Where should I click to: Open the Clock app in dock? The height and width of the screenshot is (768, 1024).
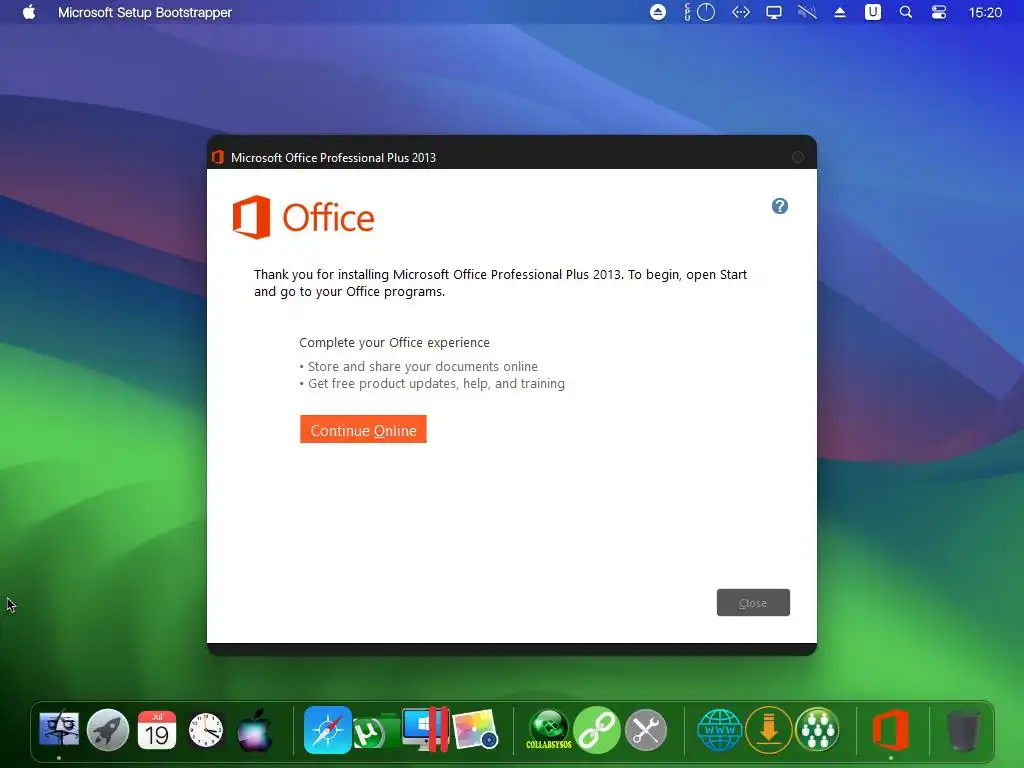click(206, 729)
